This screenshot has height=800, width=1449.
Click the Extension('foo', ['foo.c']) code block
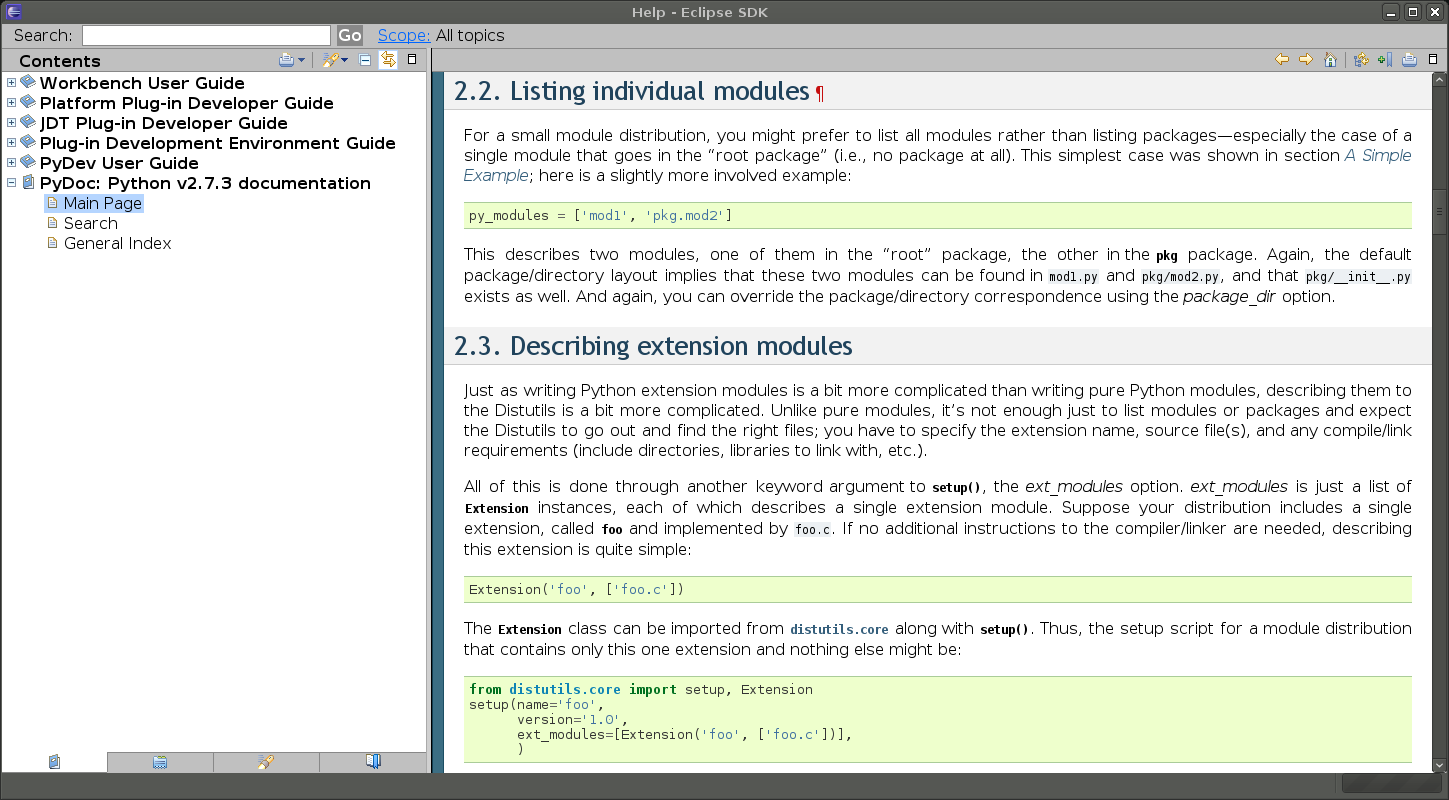(938, 589)
